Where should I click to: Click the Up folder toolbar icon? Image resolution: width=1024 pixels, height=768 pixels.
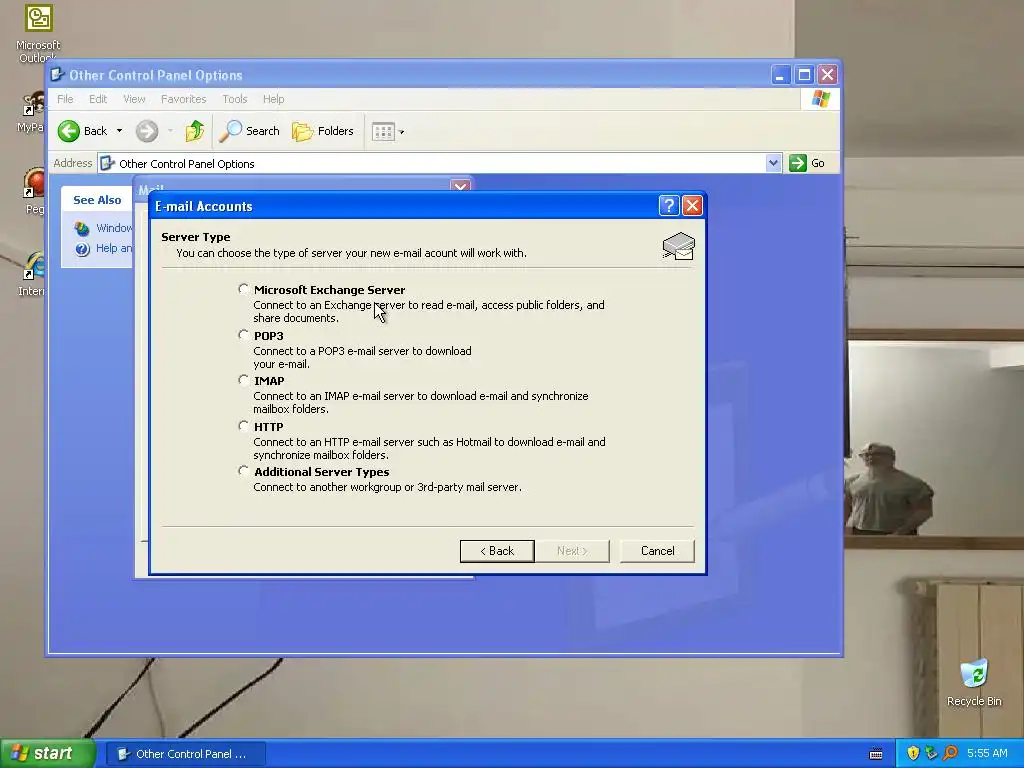pos(195,131)
